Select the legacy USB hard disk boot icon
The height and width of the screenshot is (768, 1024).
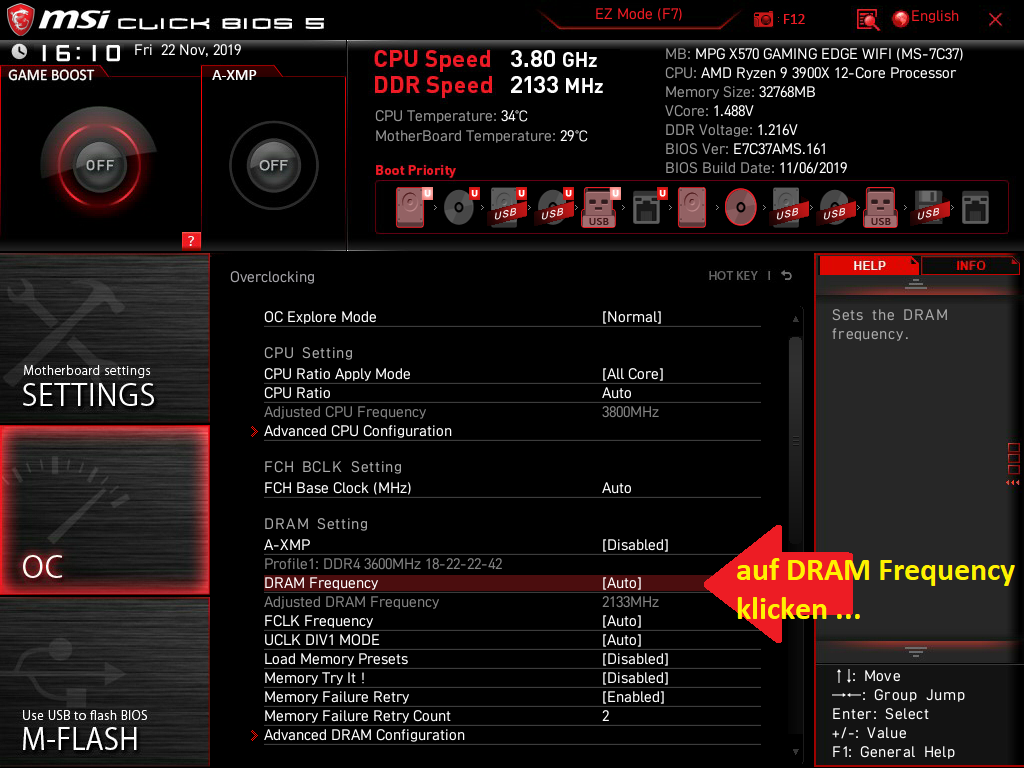point(788,208)
